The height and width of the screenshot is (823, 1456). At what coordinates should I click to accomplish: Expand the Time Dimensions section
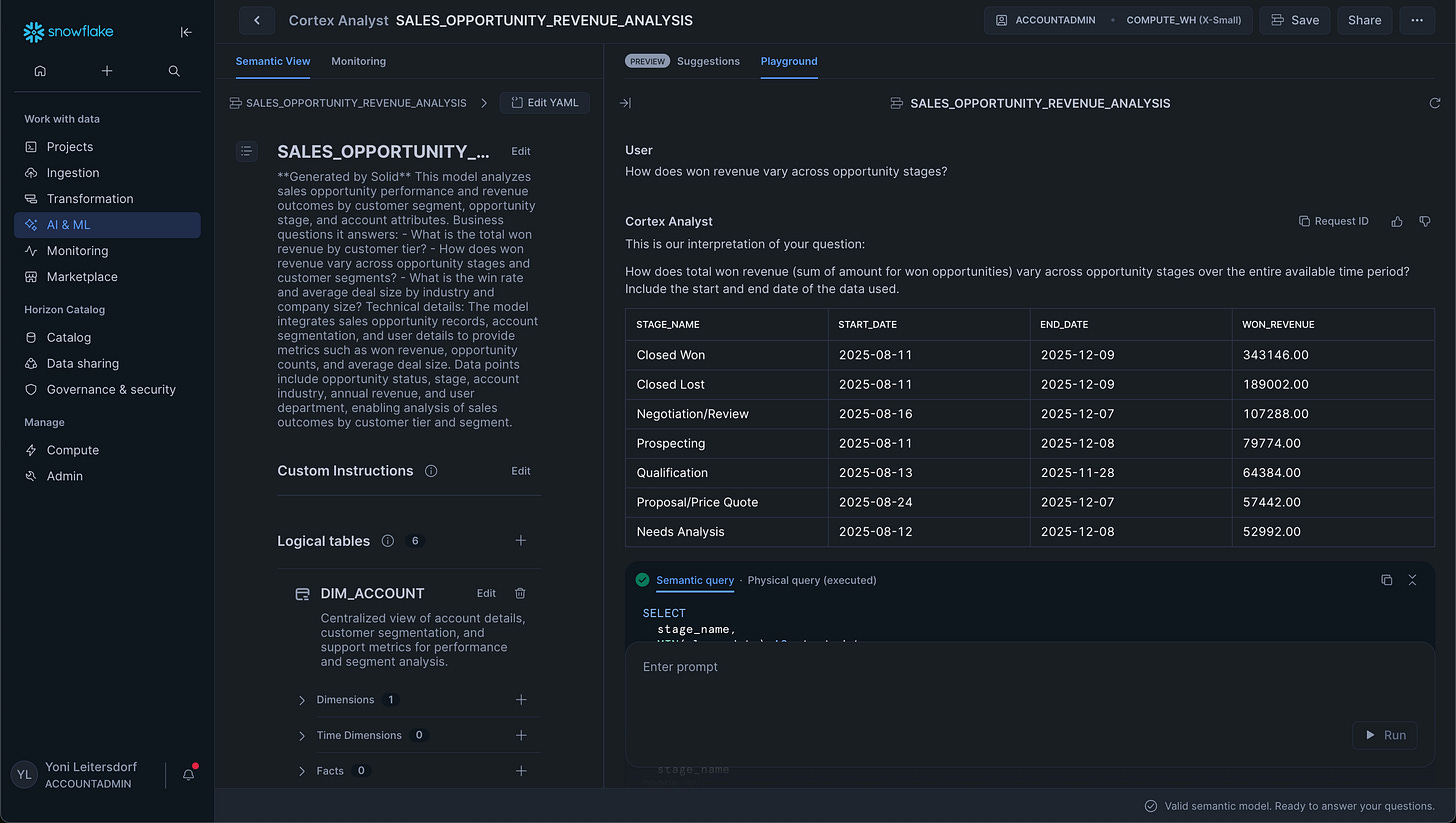302,735
